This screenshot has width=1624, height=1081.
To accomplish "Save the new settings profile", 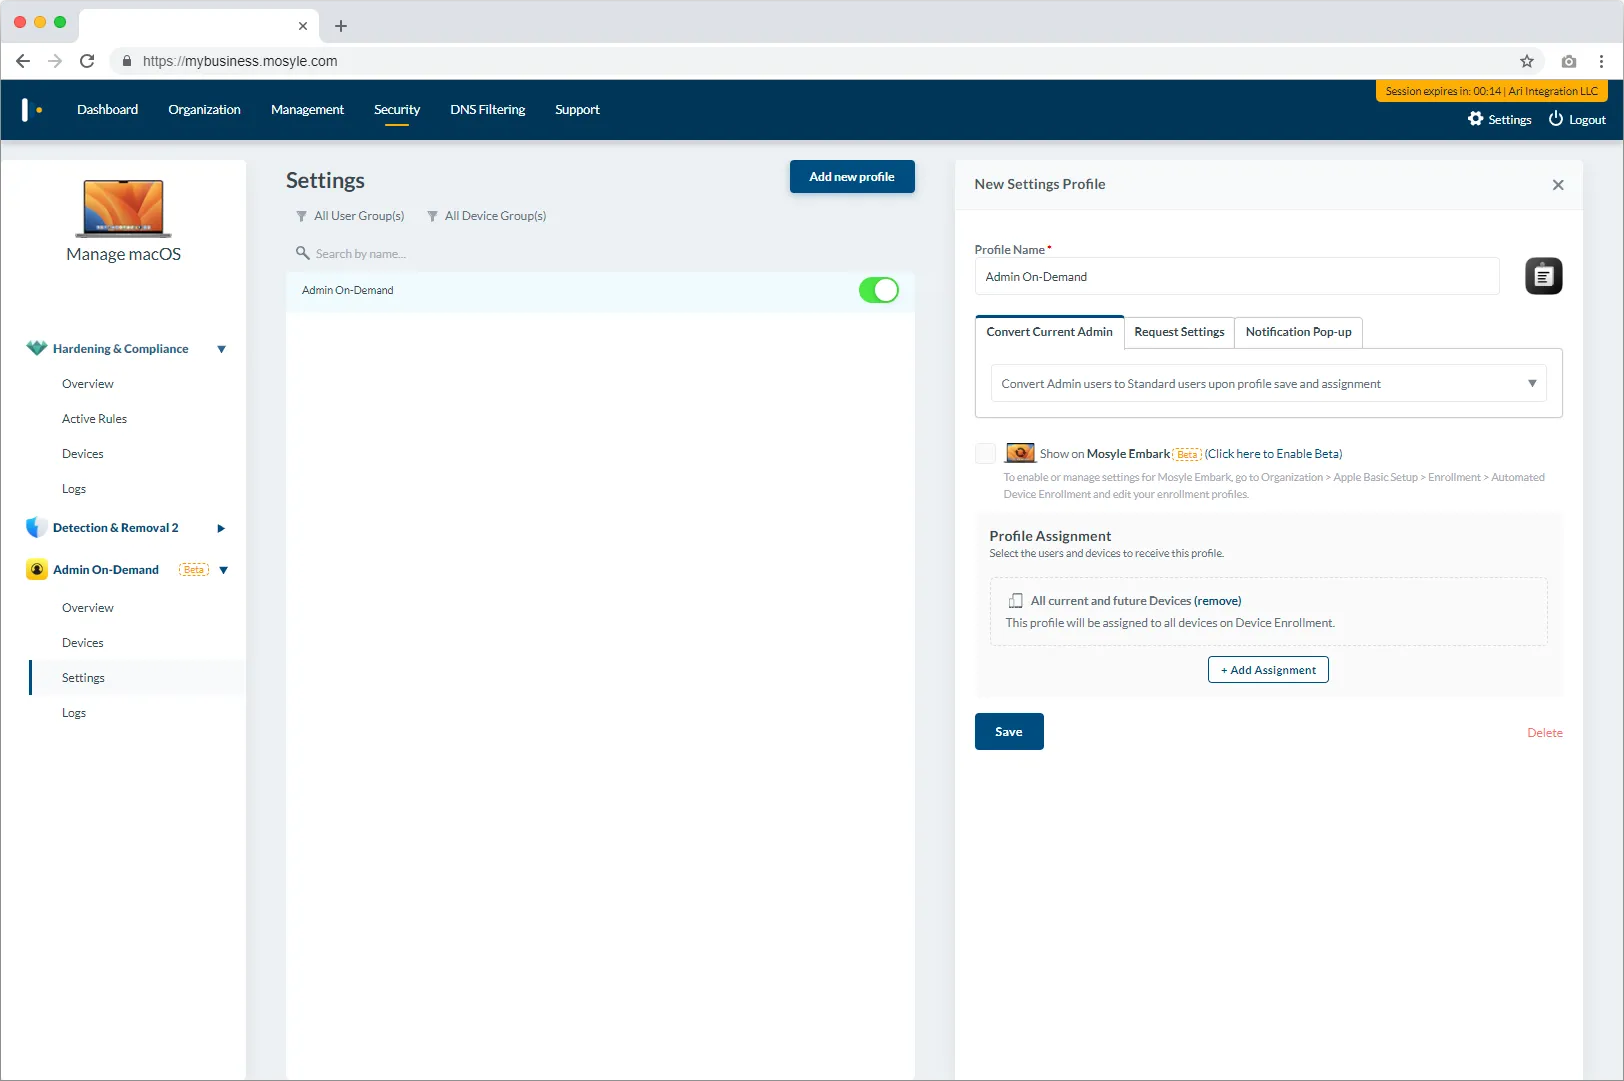I will [1008, 731].
